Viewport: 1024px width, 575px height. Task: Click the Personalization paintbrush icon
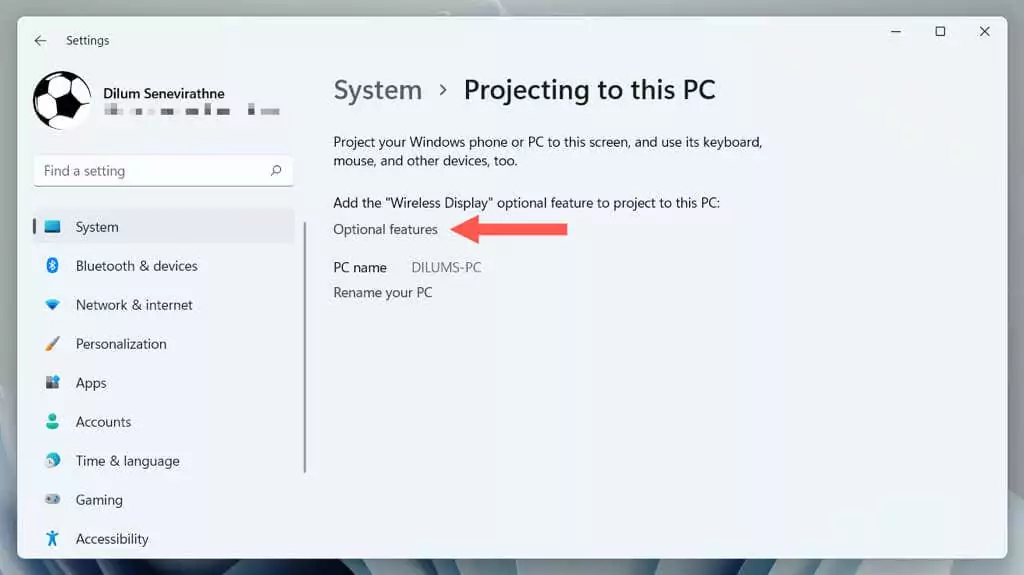click(x=52, y=344)
